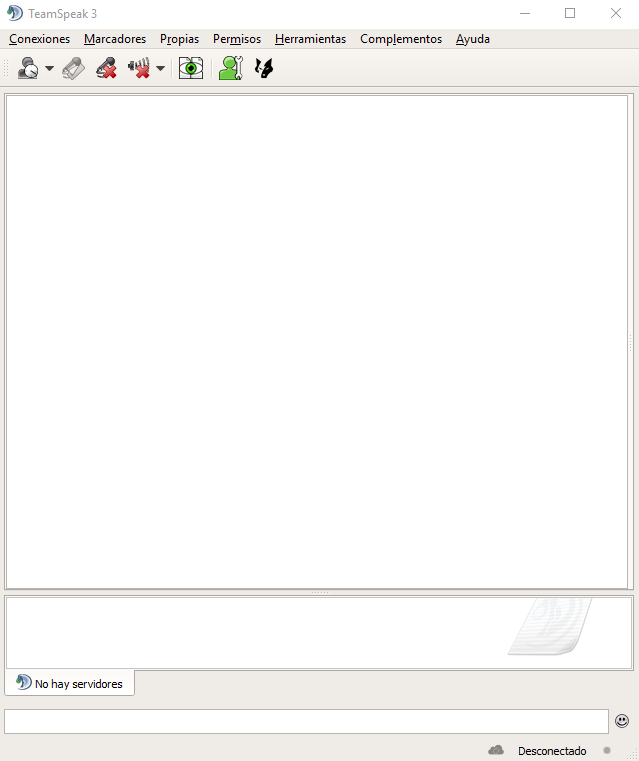Open the Propias menu
This screenshot has width=639, height=761.
coord(180,39)
